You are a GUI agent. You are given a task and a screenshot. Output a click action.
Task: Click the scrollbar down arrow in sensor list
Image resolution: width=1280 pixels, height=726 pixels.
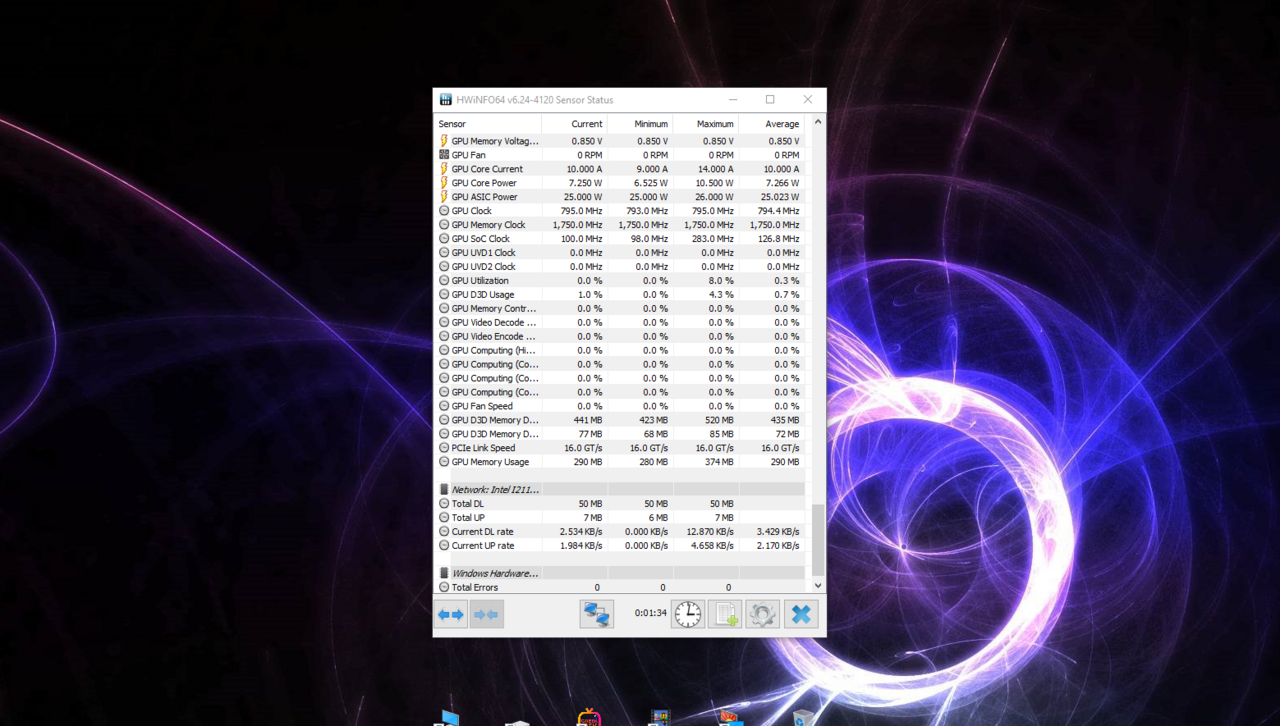point(818,585)
